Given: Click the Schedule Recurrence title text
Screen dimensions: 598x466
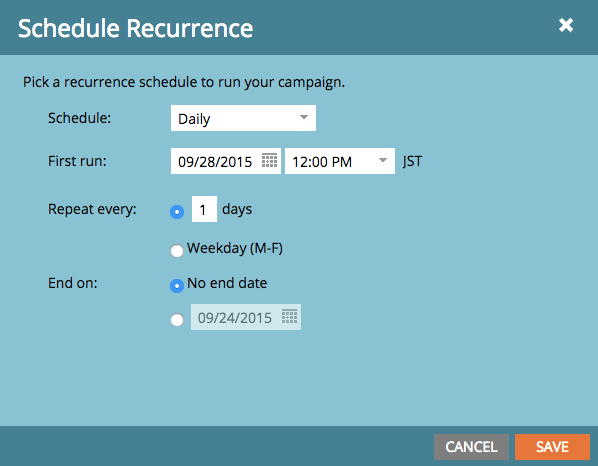Looking at the screenshot, I should pyautogui.click(x=135, y=29).
